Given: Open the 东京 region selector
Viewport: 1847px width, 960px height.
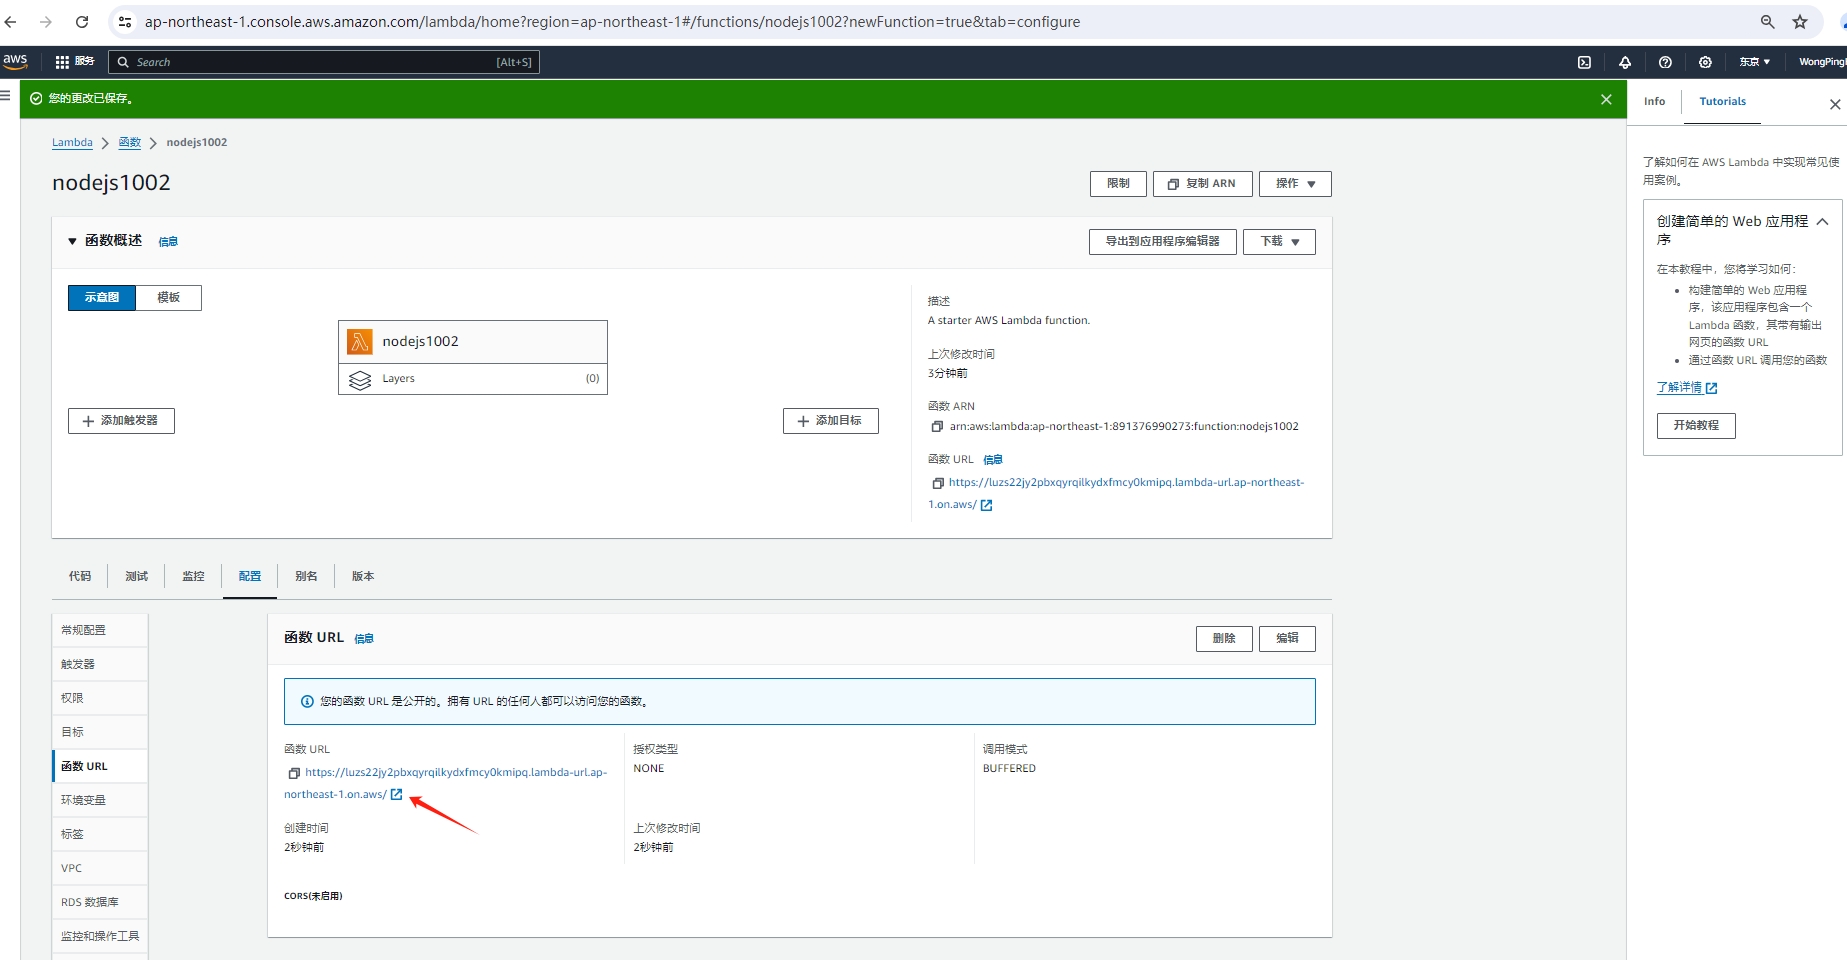Looking at the screenshot, I should tap(1754, 62).
